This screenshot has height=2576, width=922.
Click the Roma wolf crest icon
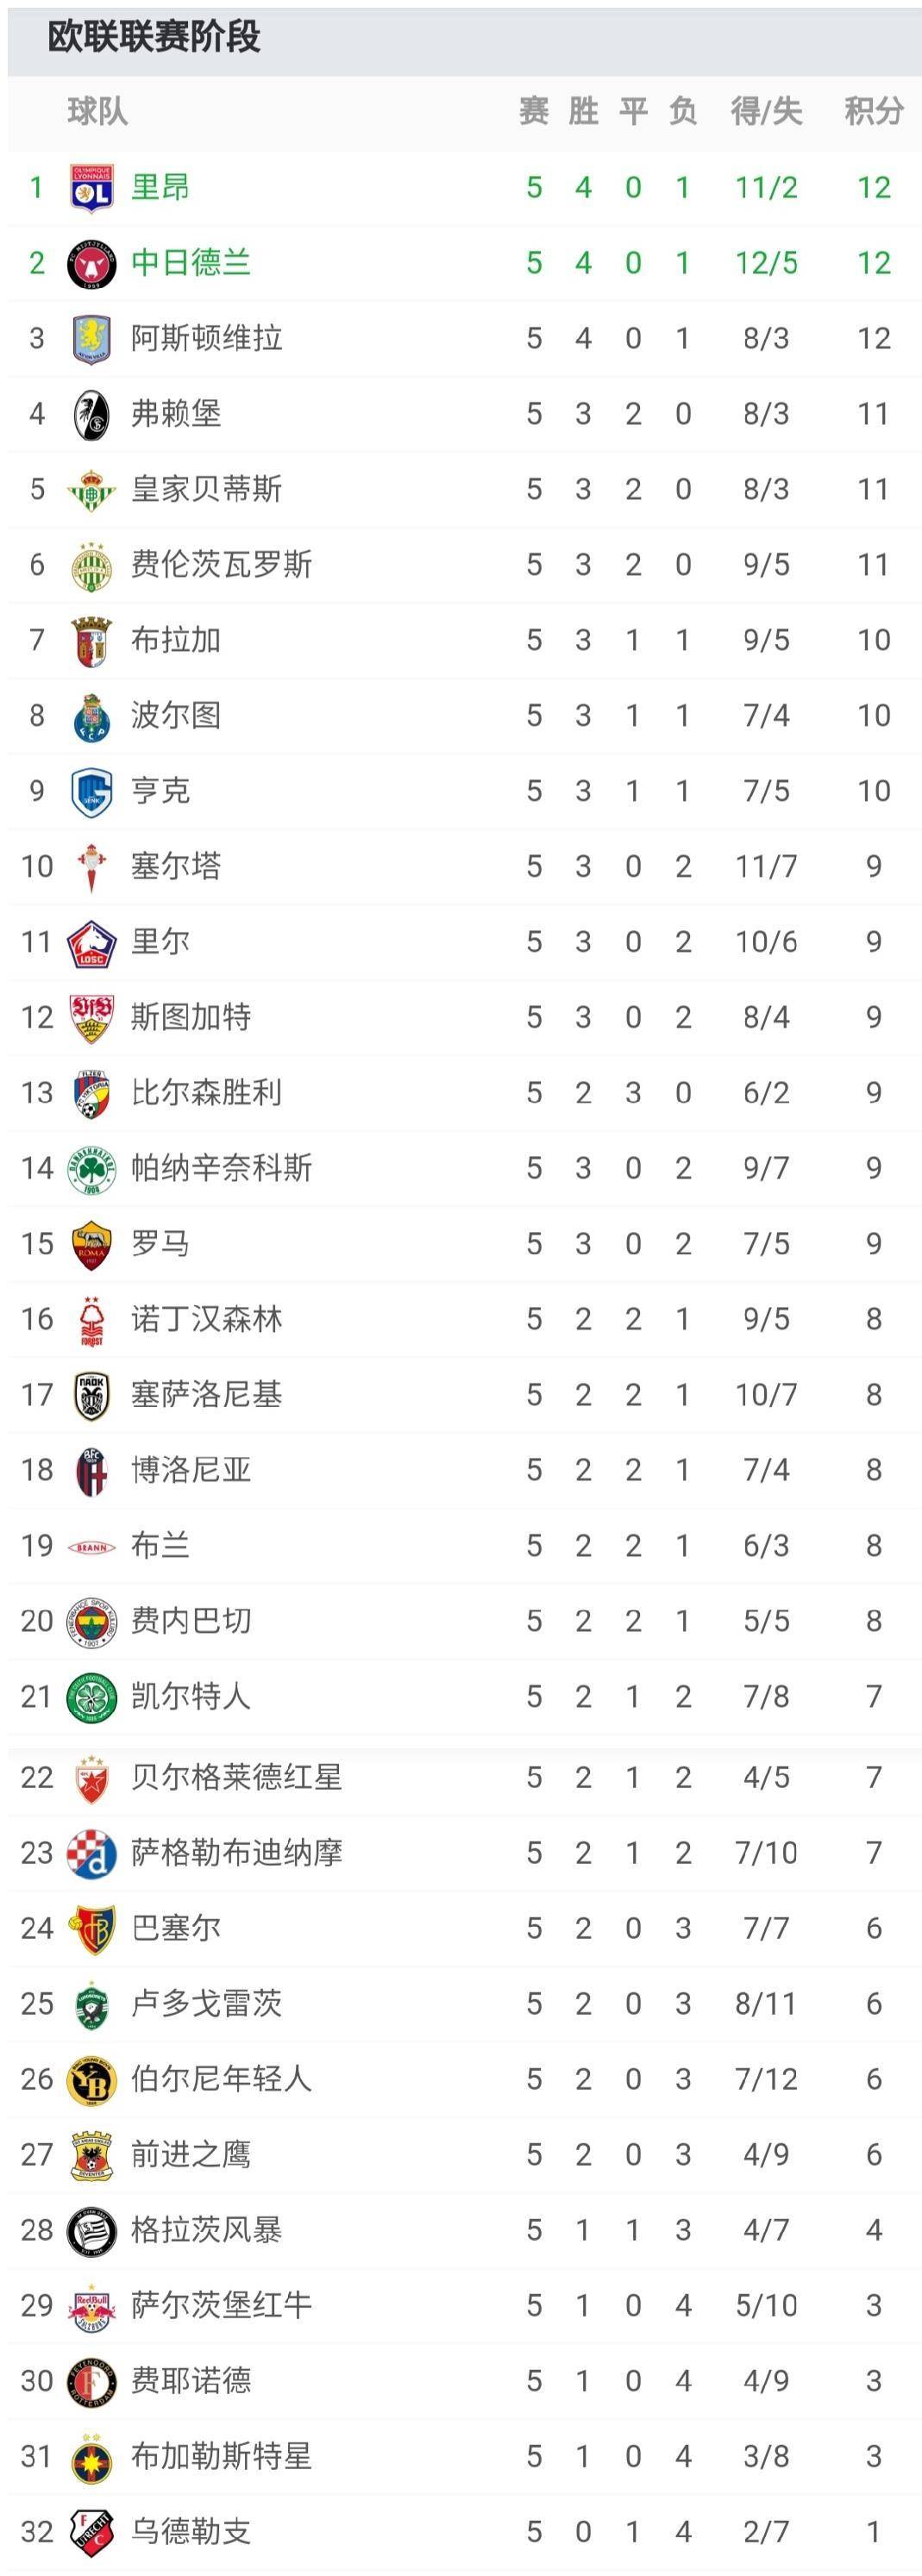(x=91, y=1244)
